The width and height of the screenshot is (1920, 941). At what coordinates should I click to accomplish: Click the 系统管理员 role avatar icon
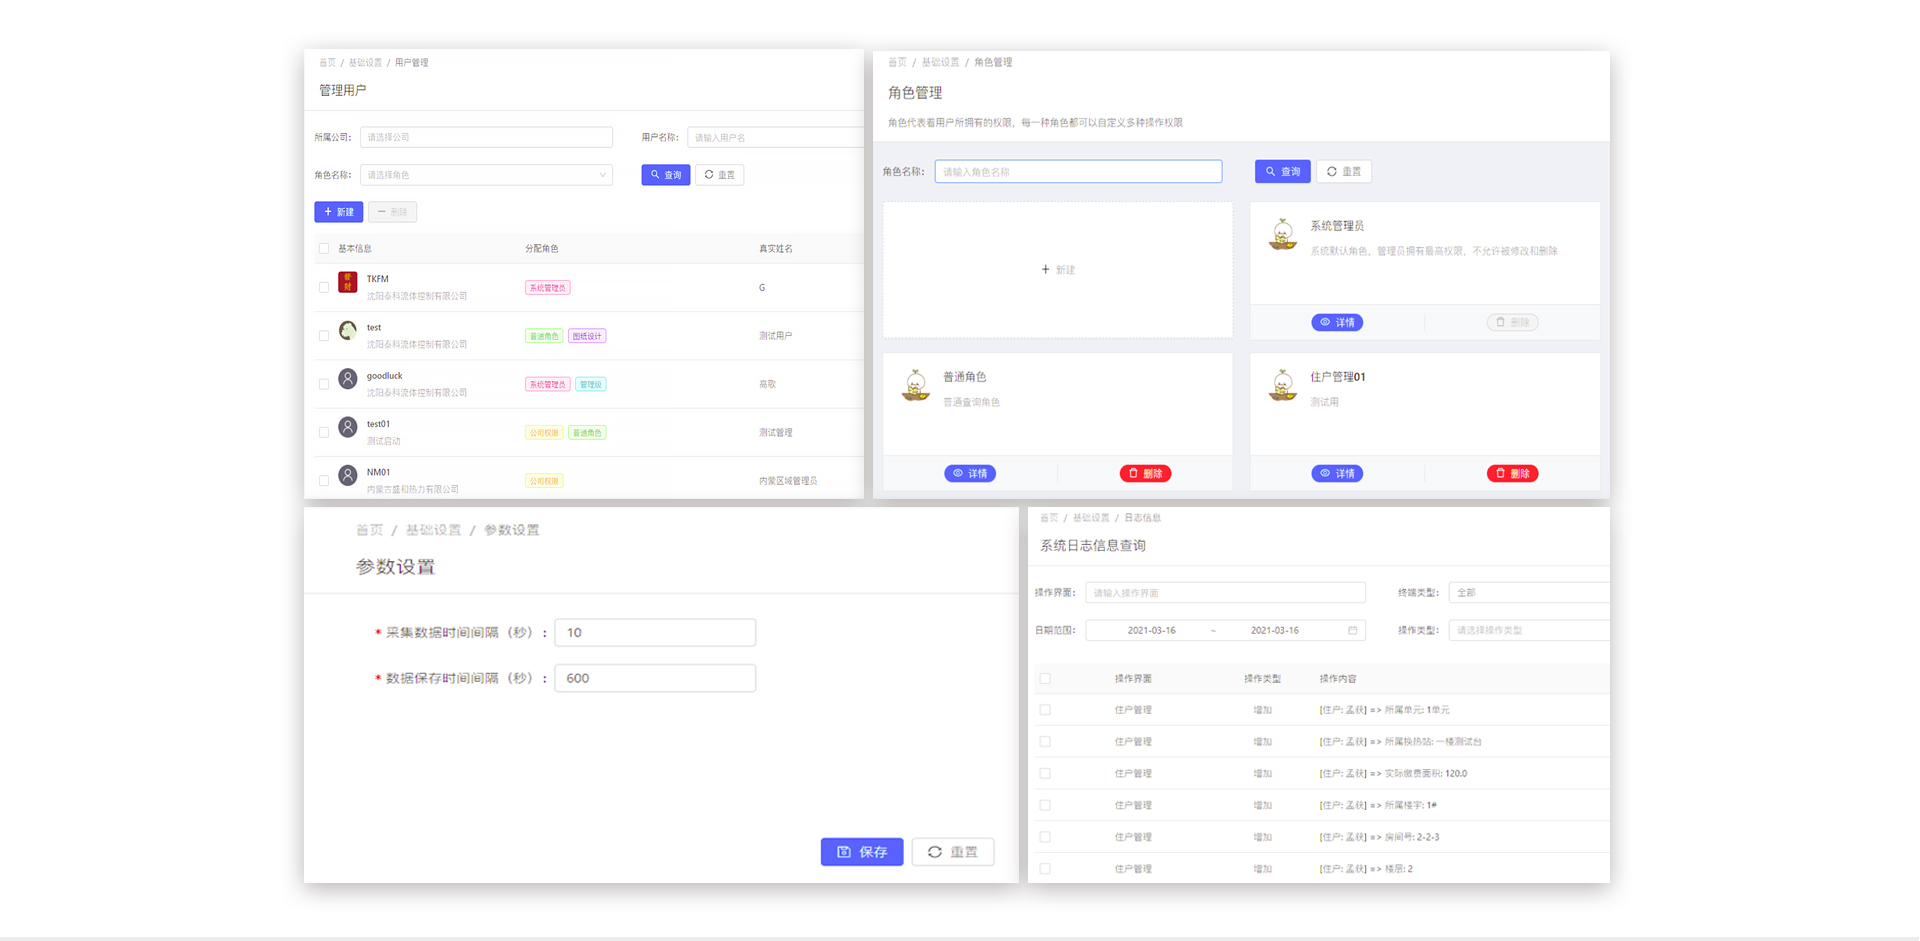(1282, 234)
